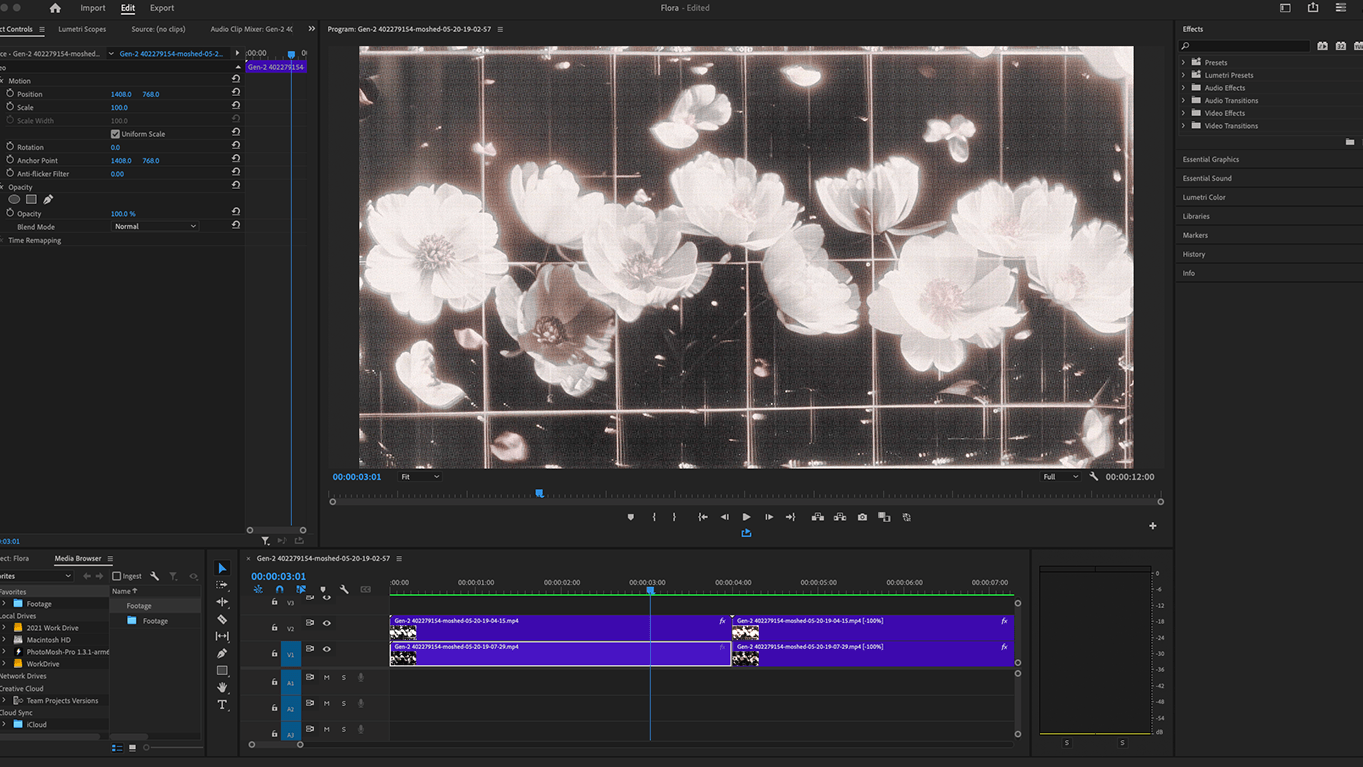The height and width of the screenshot is (767, 1363).
Task: Expand the Video Effects folder
Action: pos(1184,113)
